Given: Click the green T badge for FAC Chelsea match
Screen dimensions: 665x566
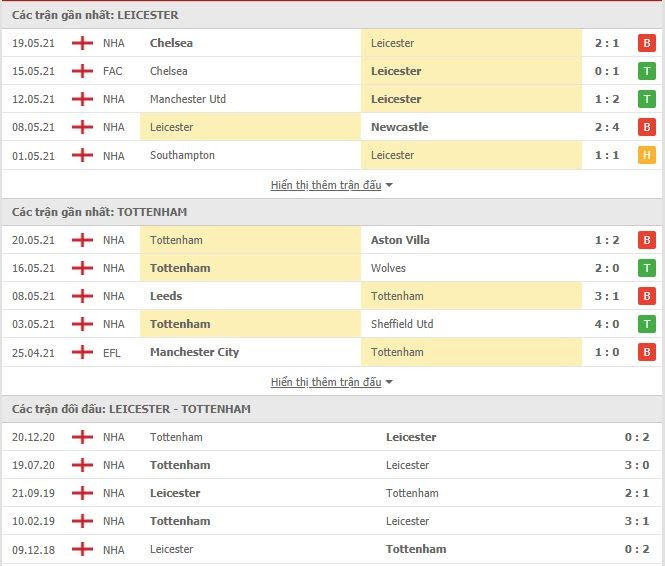Looking at the screenshot, I should point(647,71).
